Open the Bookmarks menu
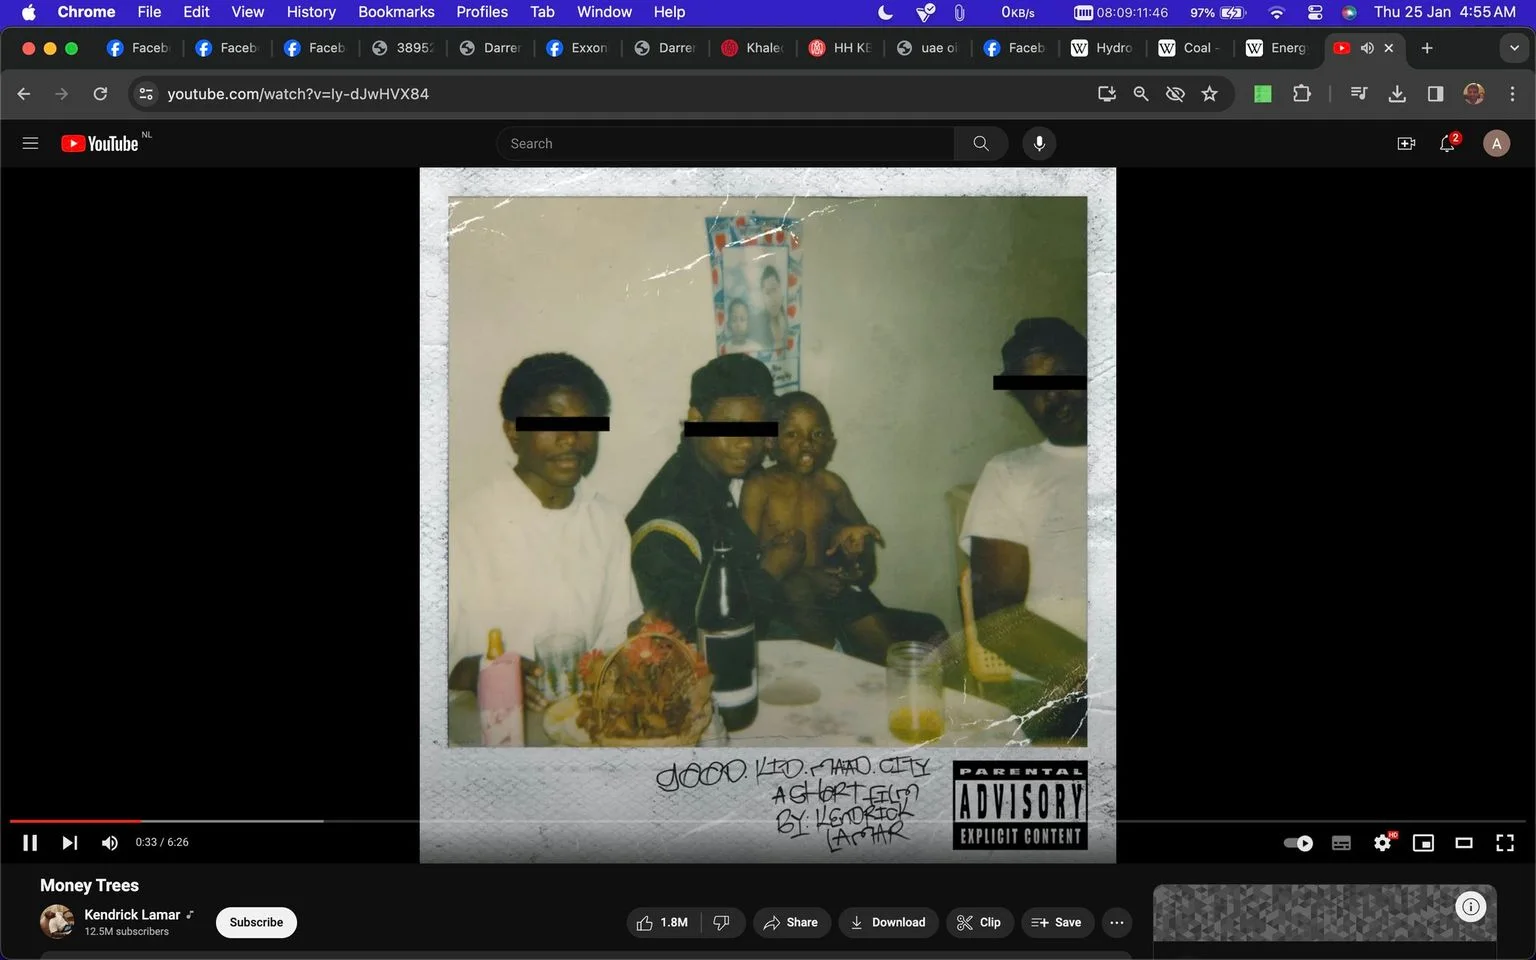The image size is (1536, 960). point(396,12)
